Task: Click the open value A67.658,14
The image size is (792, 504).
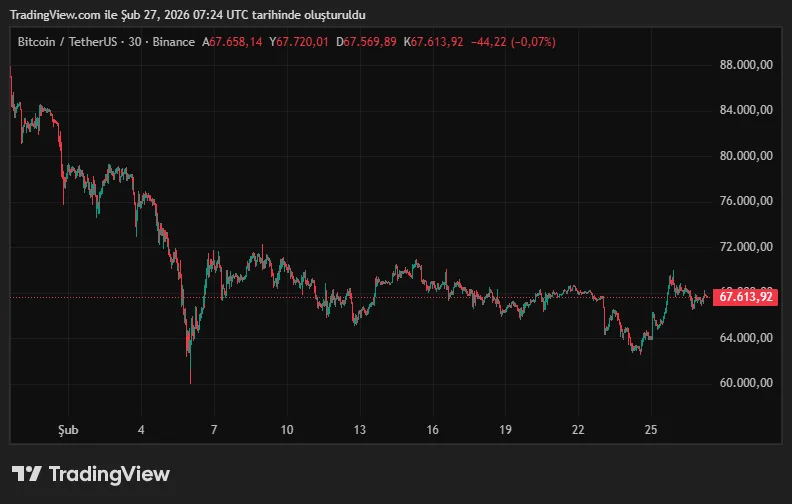Action: 233,42
